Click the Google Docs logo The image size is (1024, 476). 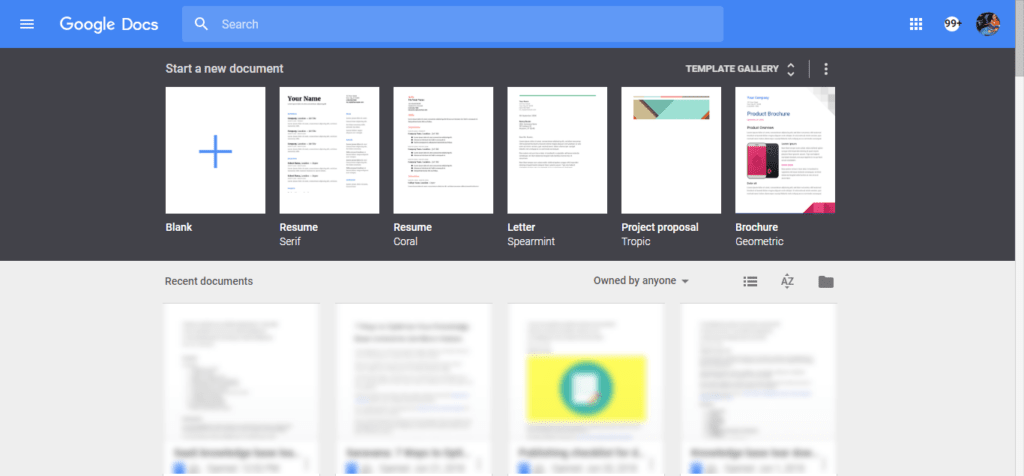(x=109, y=24)
